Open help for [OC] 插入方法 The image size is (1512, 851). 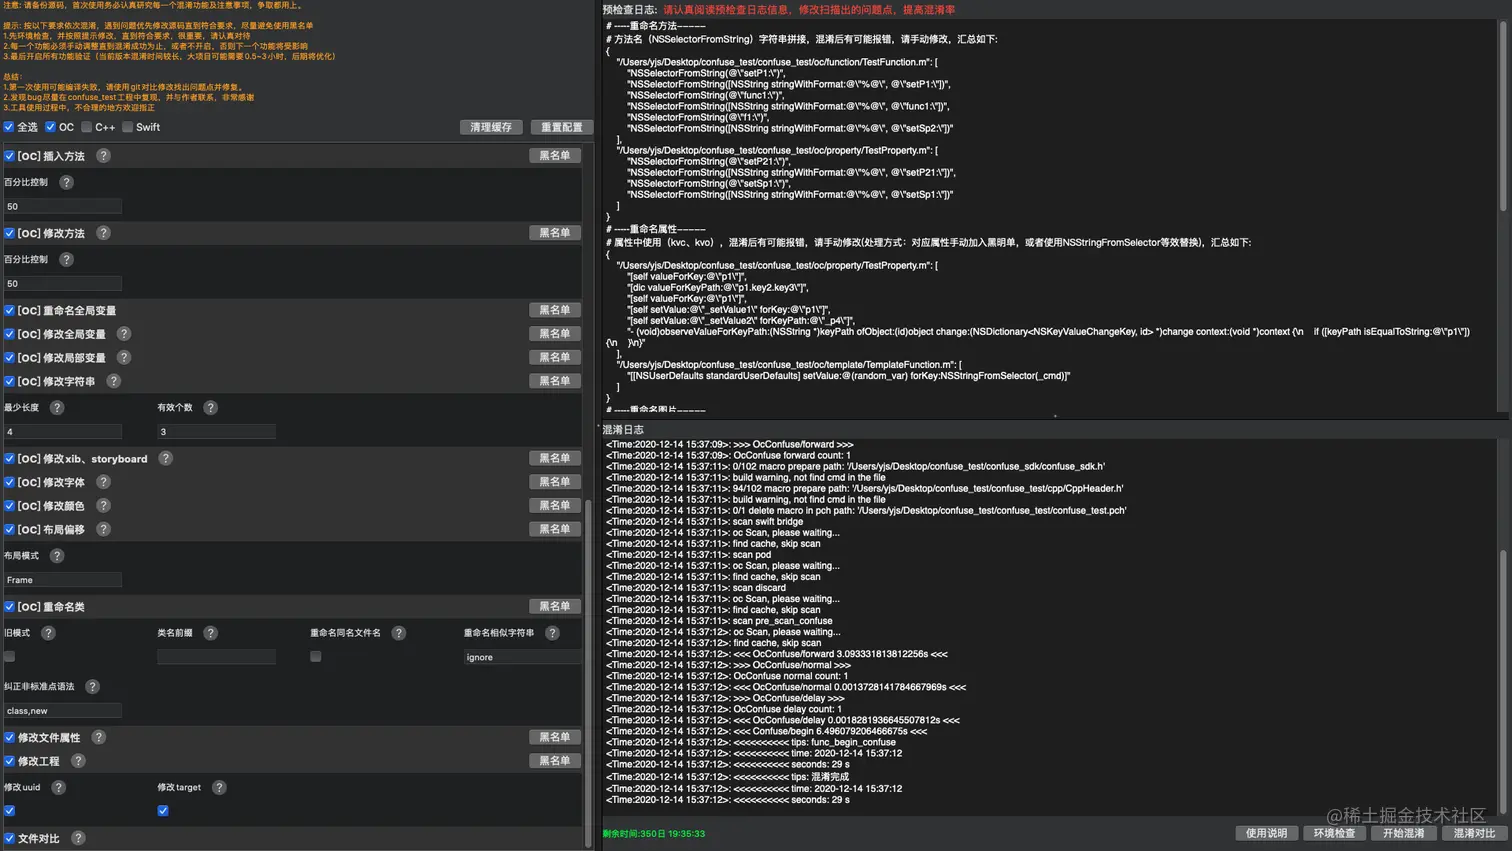(x=103, y=156)
